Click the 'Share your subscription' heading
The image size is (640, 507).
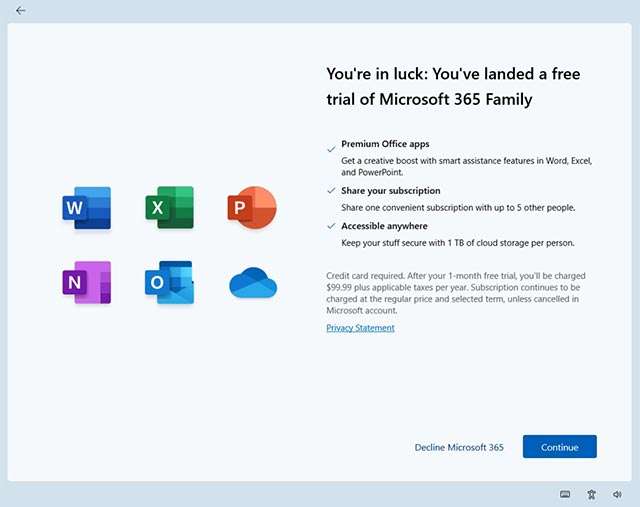pos(391,191)
